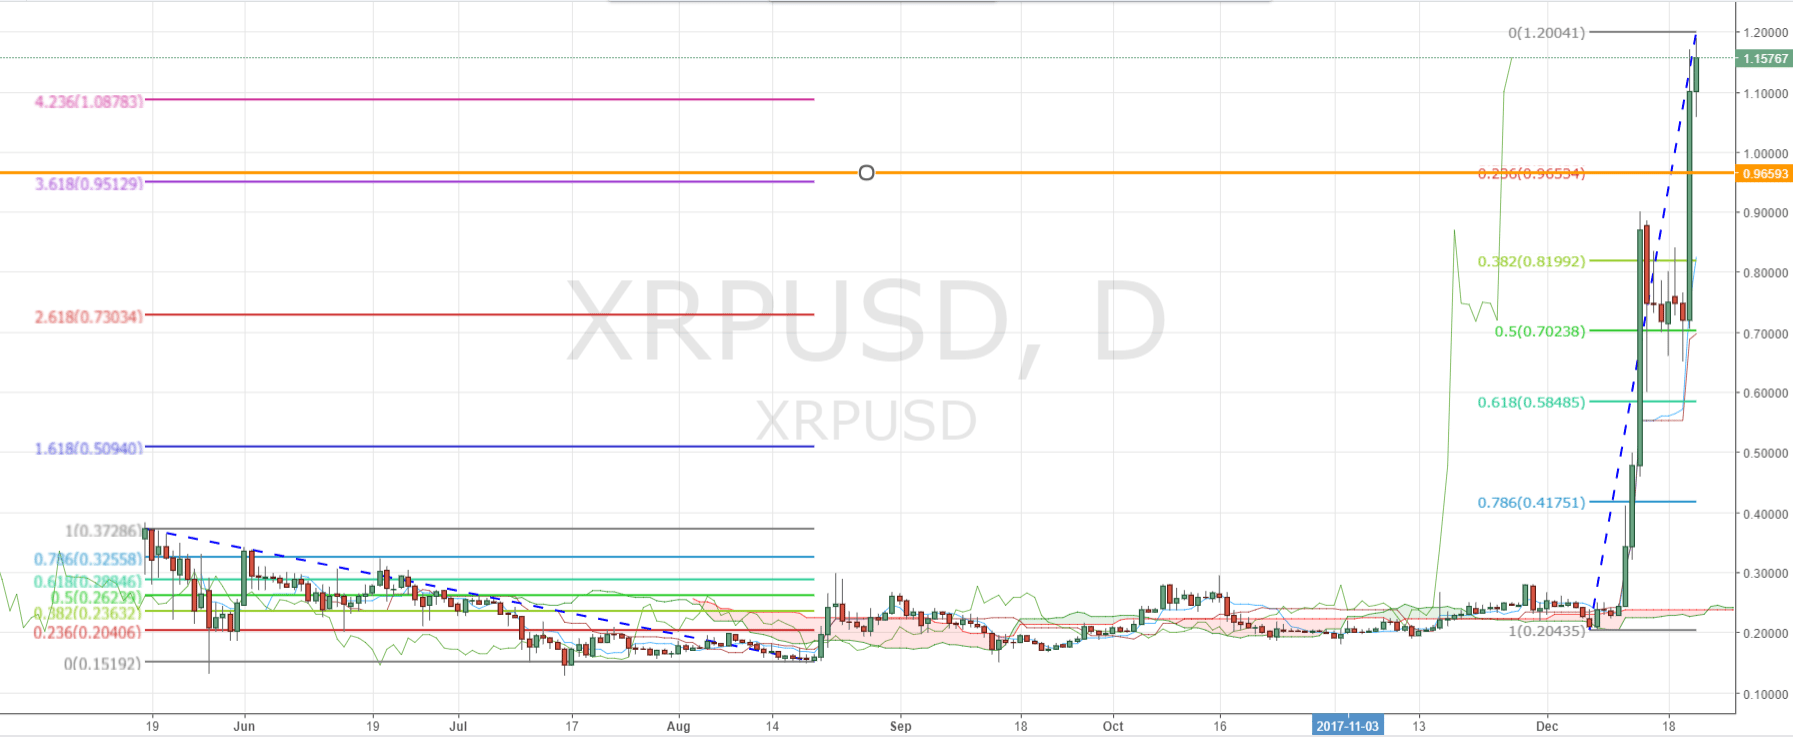Select the 2.618(0.73034) Fibonacci level label
Viewport: 1793px width, 737px height.
[89, 317]
